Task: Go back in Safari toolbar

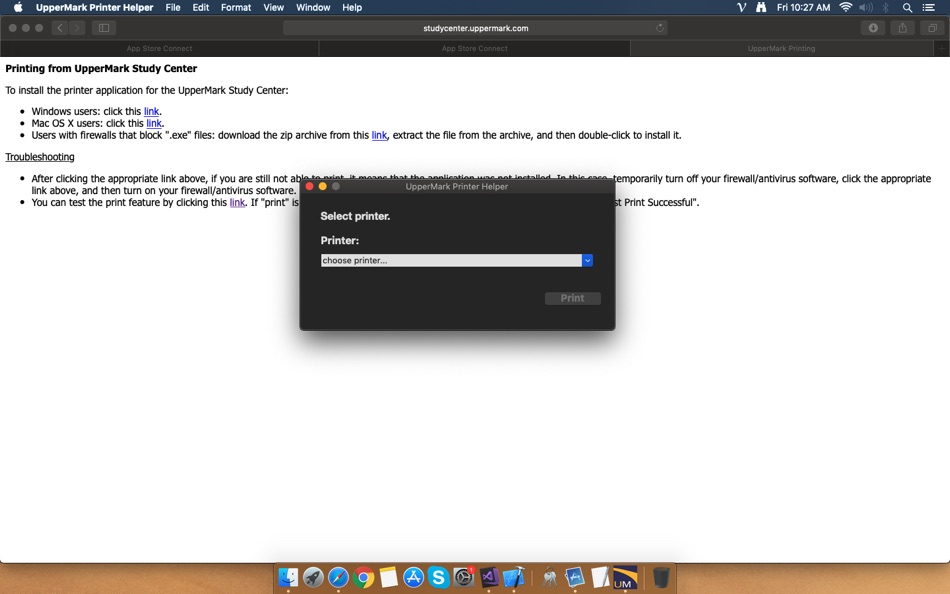Action: (x=59, y=28)
